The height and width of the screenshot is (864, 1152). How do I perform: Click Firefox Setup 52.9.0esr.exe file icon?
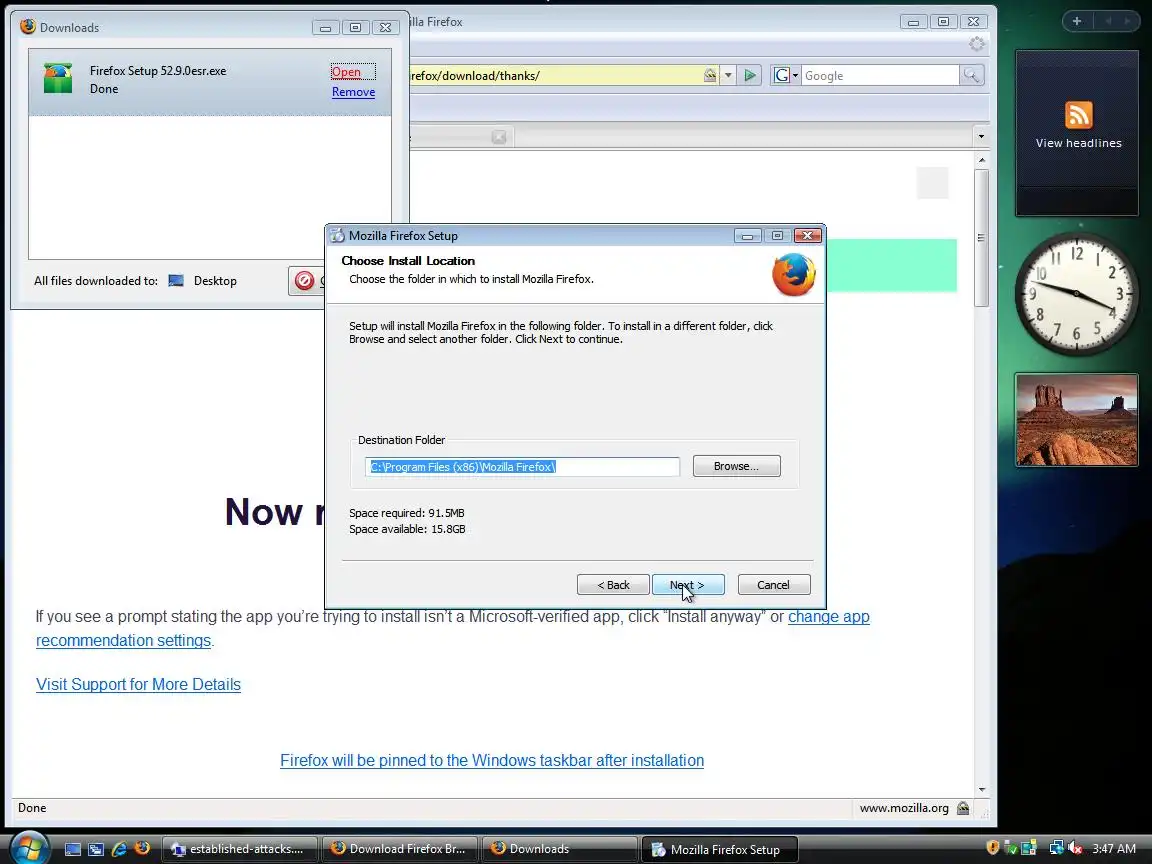tap(58, 79)
